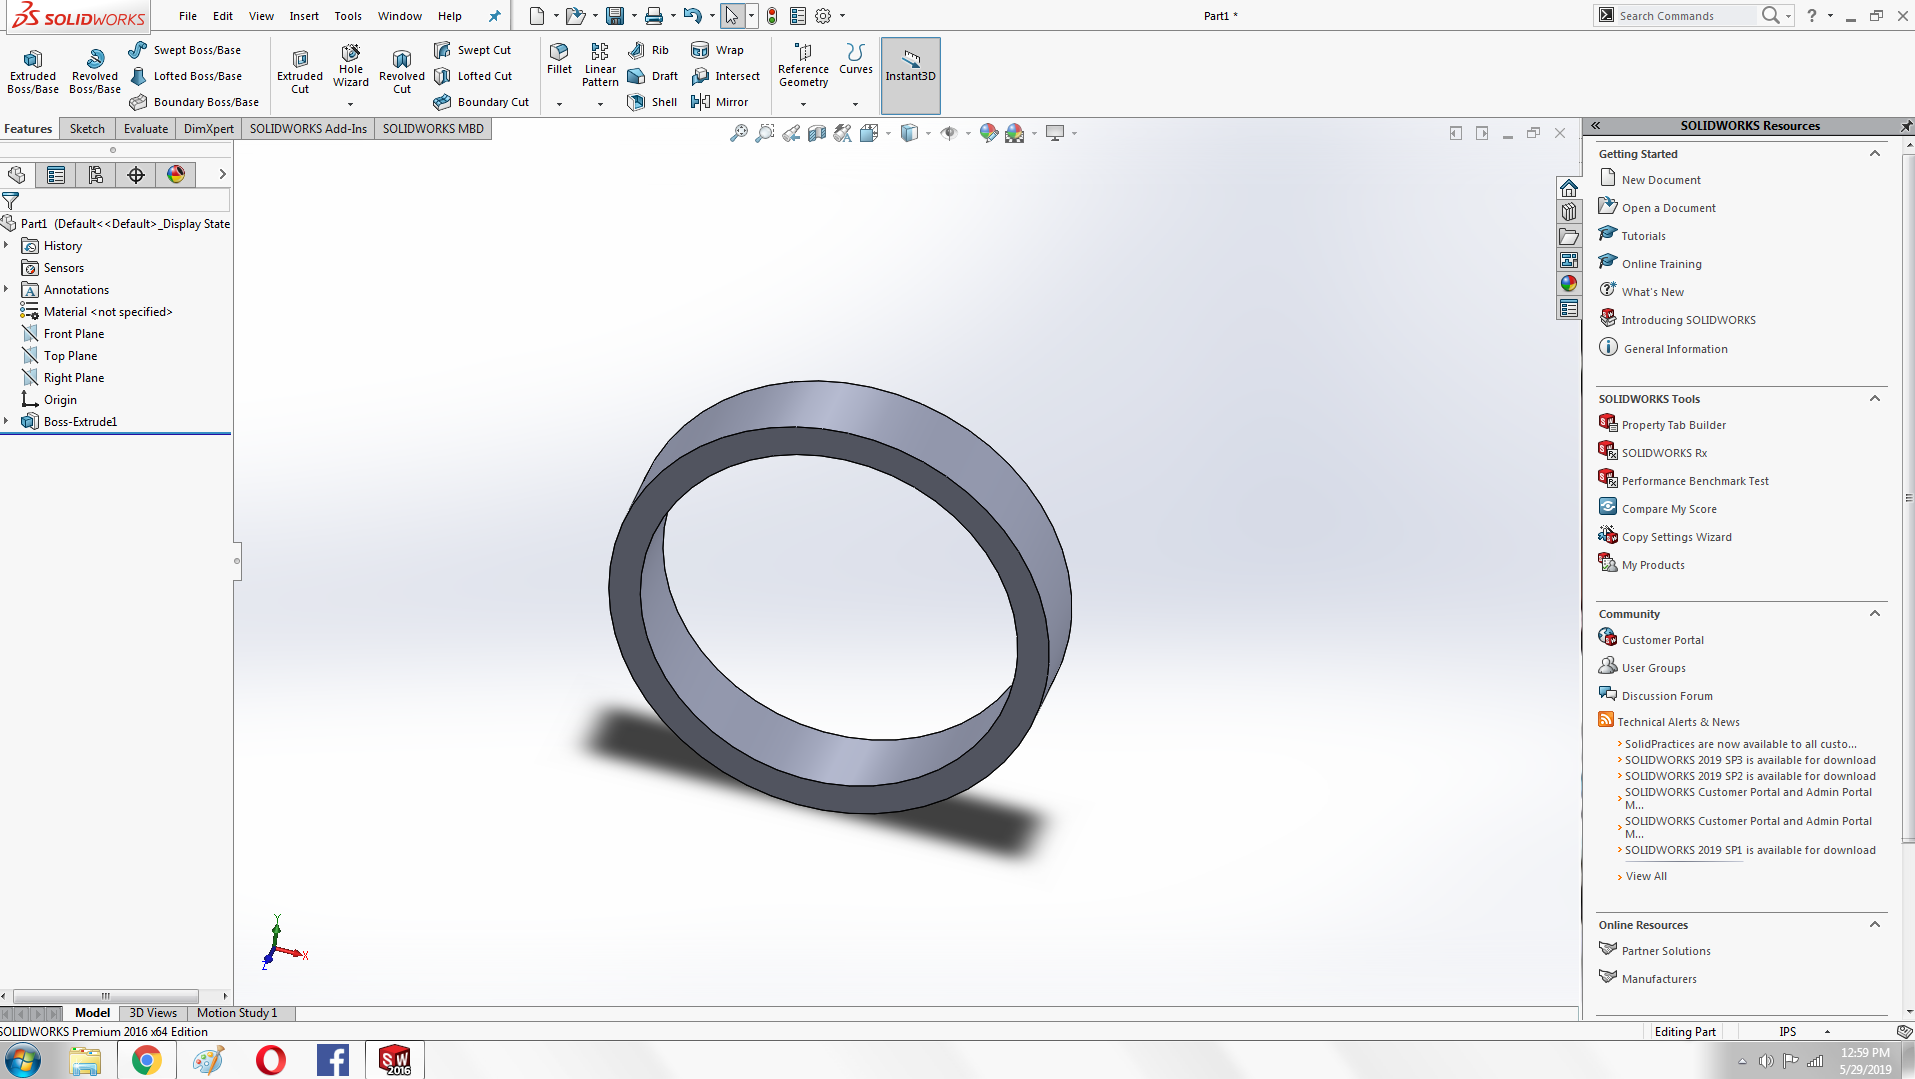This screenshot has width=1915, height=1079.
Task: Open the Tools menu
Action: (348, 16)
